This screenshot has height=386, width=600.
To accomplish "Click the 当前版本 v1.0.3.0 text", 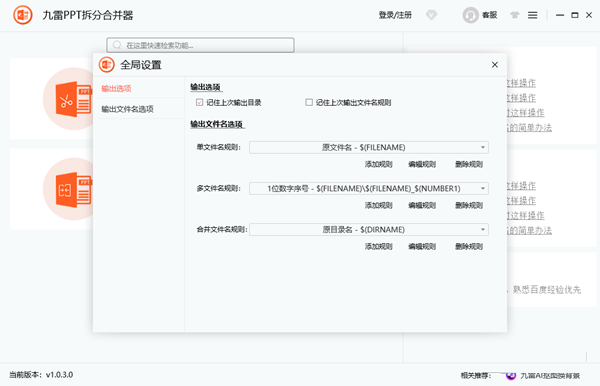I will 41,375.
